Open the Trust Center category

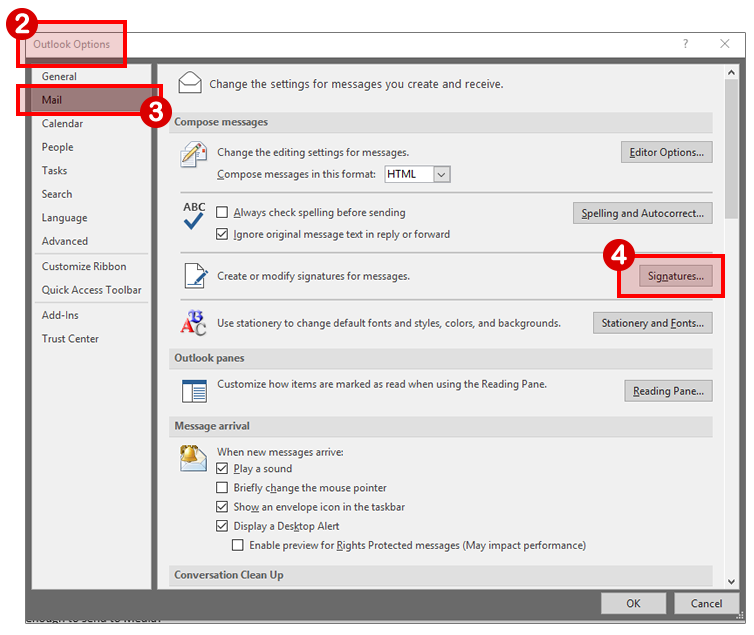pyautogui.click(x=91, y=339)
